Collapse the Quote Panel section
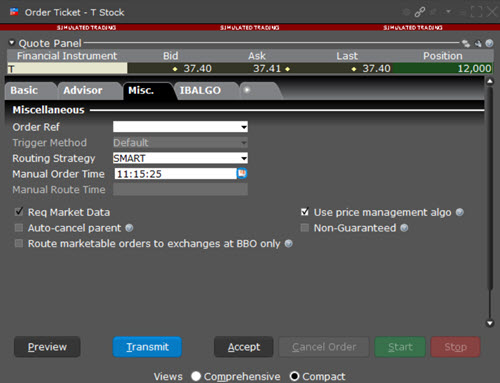 pyautogui.click(x=12, y=43)
